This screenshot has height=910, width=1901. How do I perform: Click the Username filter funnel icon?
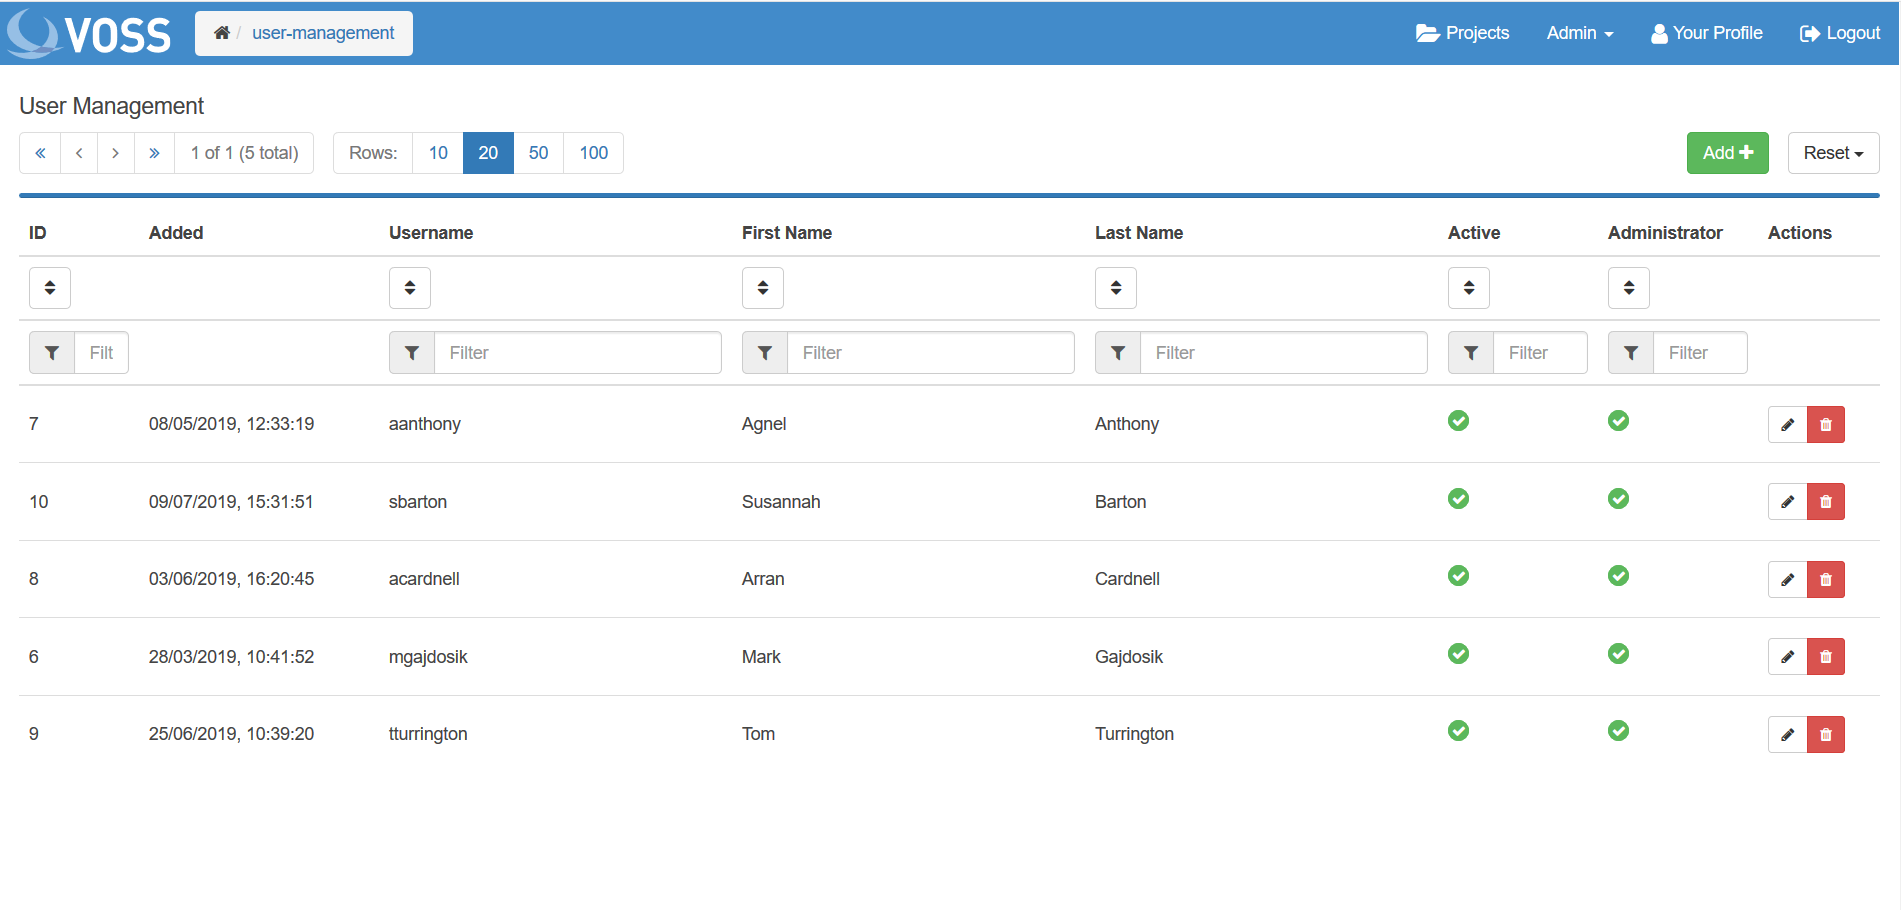coord(411,353)
